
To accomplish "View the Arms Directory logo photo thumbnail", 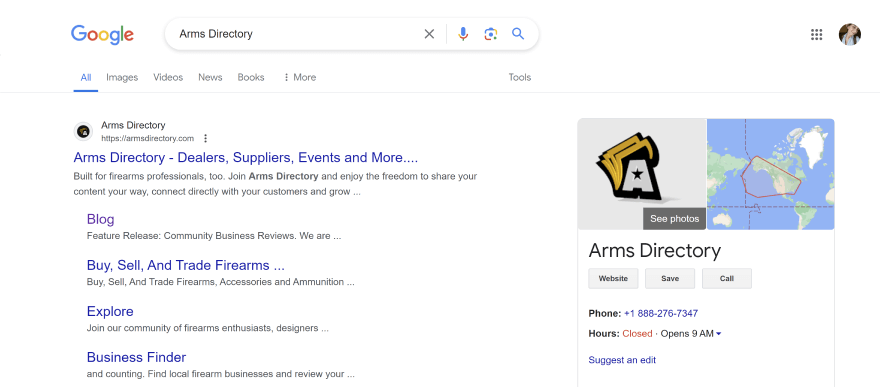I will click(x=642, y=174).
